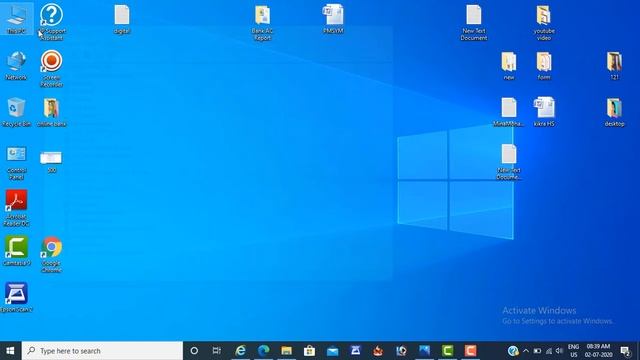Screen dimensions: 640x360
Task: Open the taskbar clock showing 08:39 AM
Action: [598, 351]
